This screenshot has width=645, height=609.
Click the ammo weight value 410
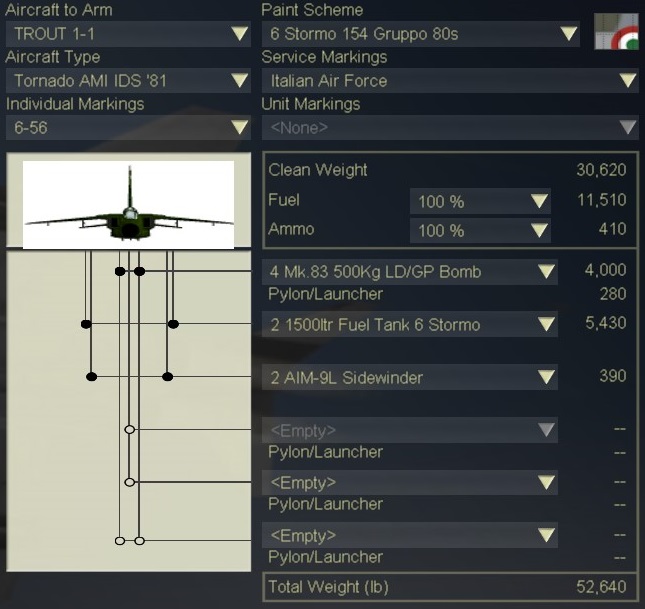613,229
